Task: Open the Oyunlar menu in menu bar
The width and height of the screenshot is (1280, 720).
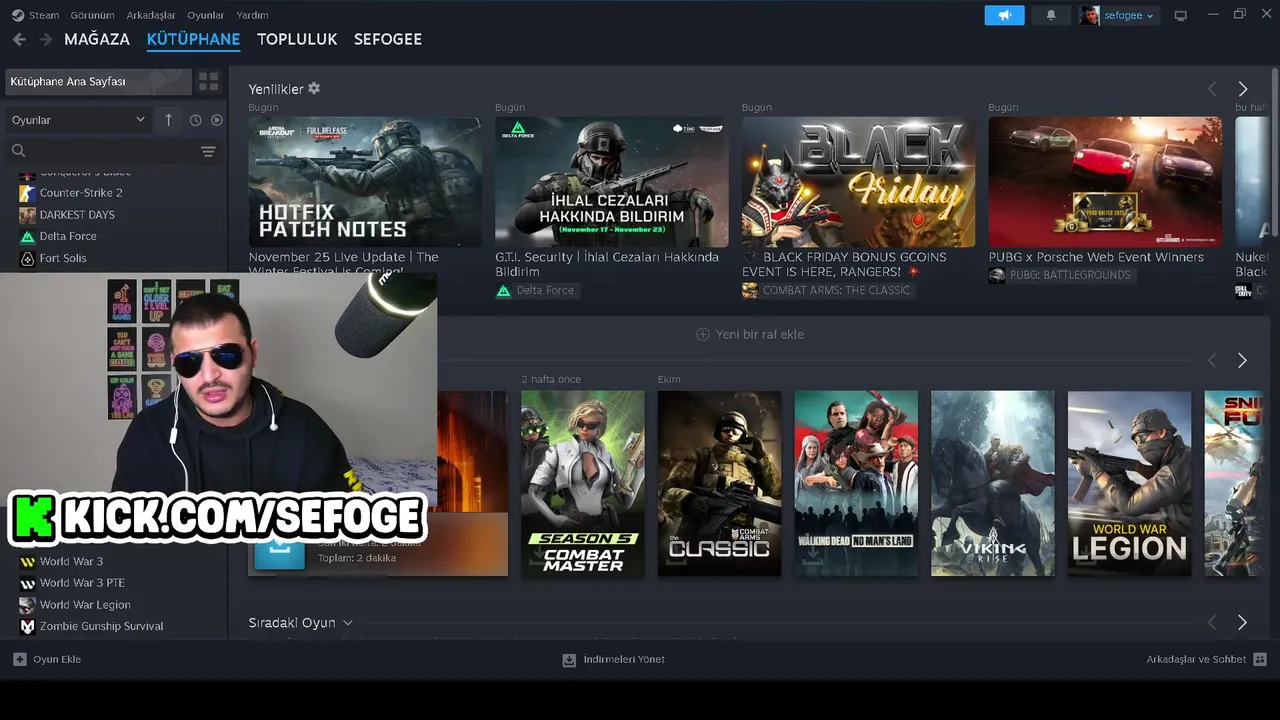Action: (x=206, y=15)
